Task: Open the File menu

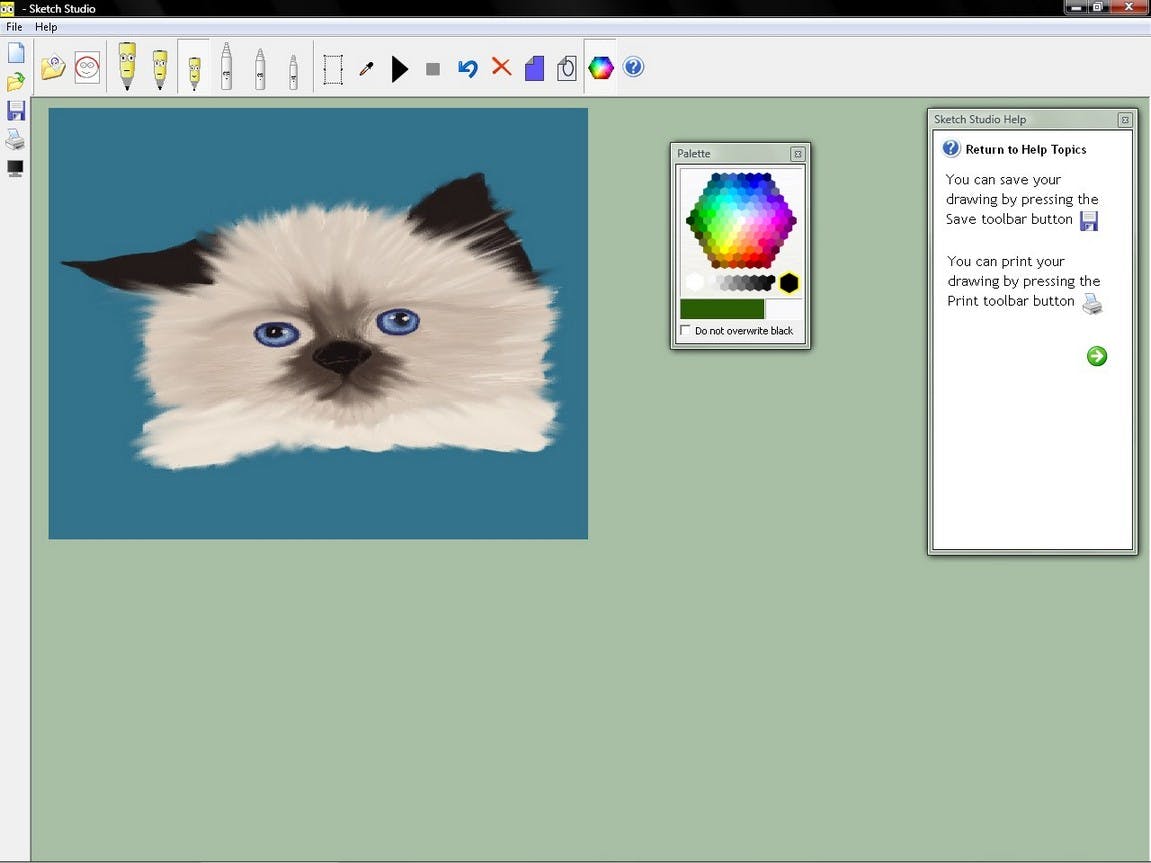Action: pyautogui.click(x=14, y=27)
